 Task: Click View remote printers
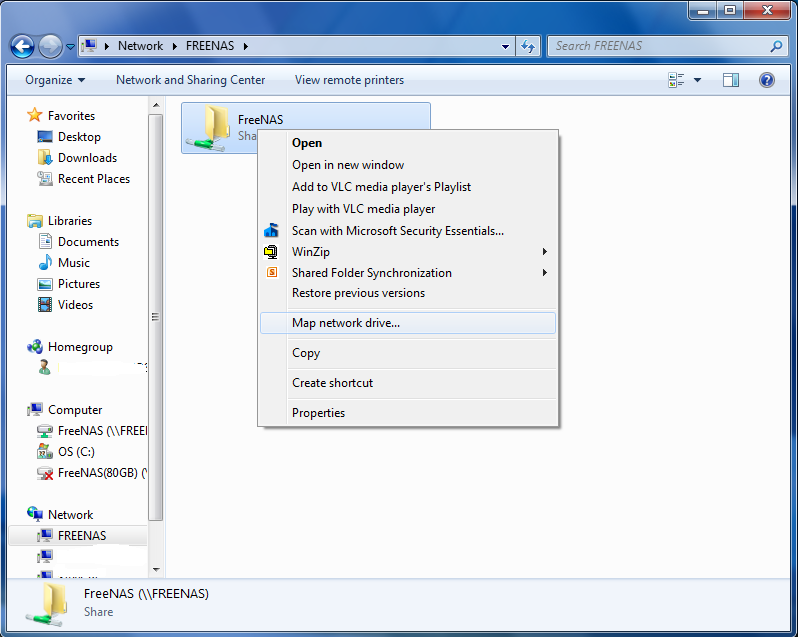tap(349, 80)
